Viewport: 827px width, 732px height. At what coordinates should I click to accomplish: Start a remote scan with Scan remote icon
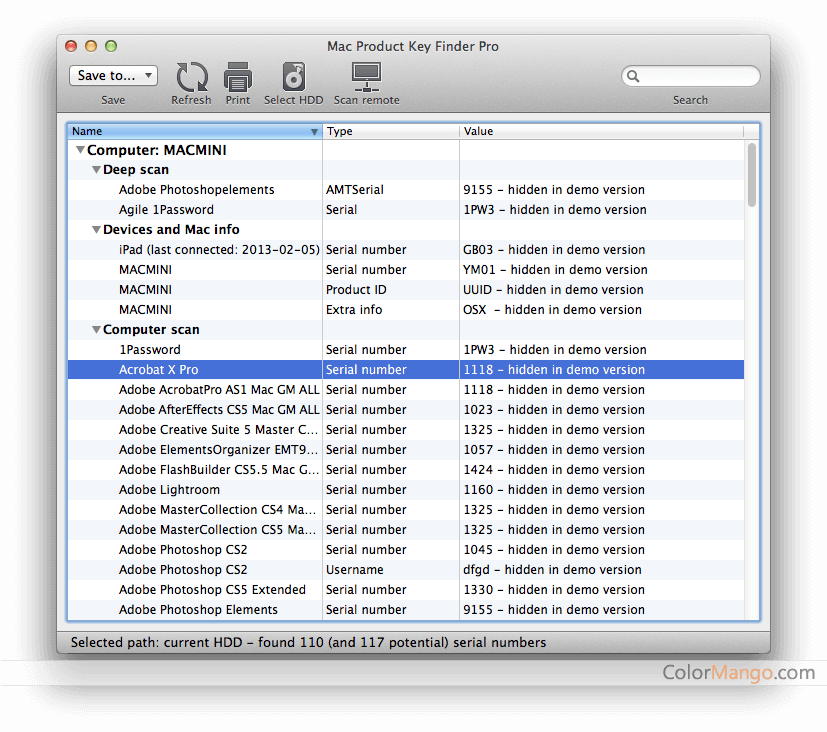pyautogui.click(x=365, y=77)
